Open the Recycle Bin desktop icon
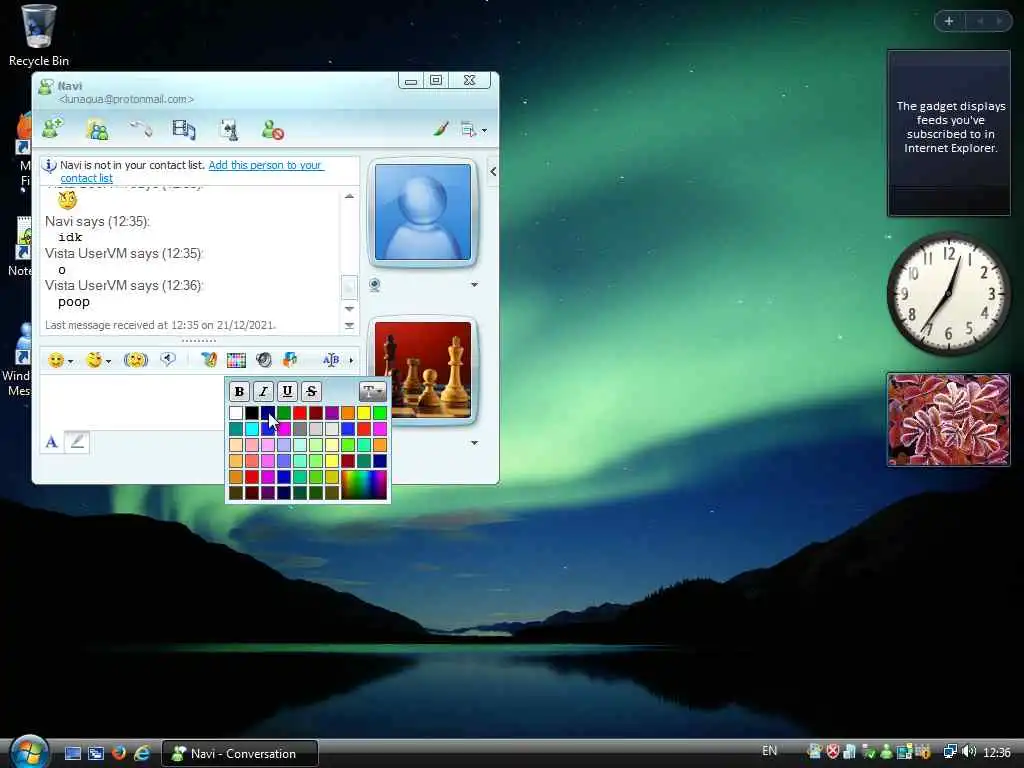The width and height of the screenshot is (1024, 768). pyautogui.click(x=38, y=36)
